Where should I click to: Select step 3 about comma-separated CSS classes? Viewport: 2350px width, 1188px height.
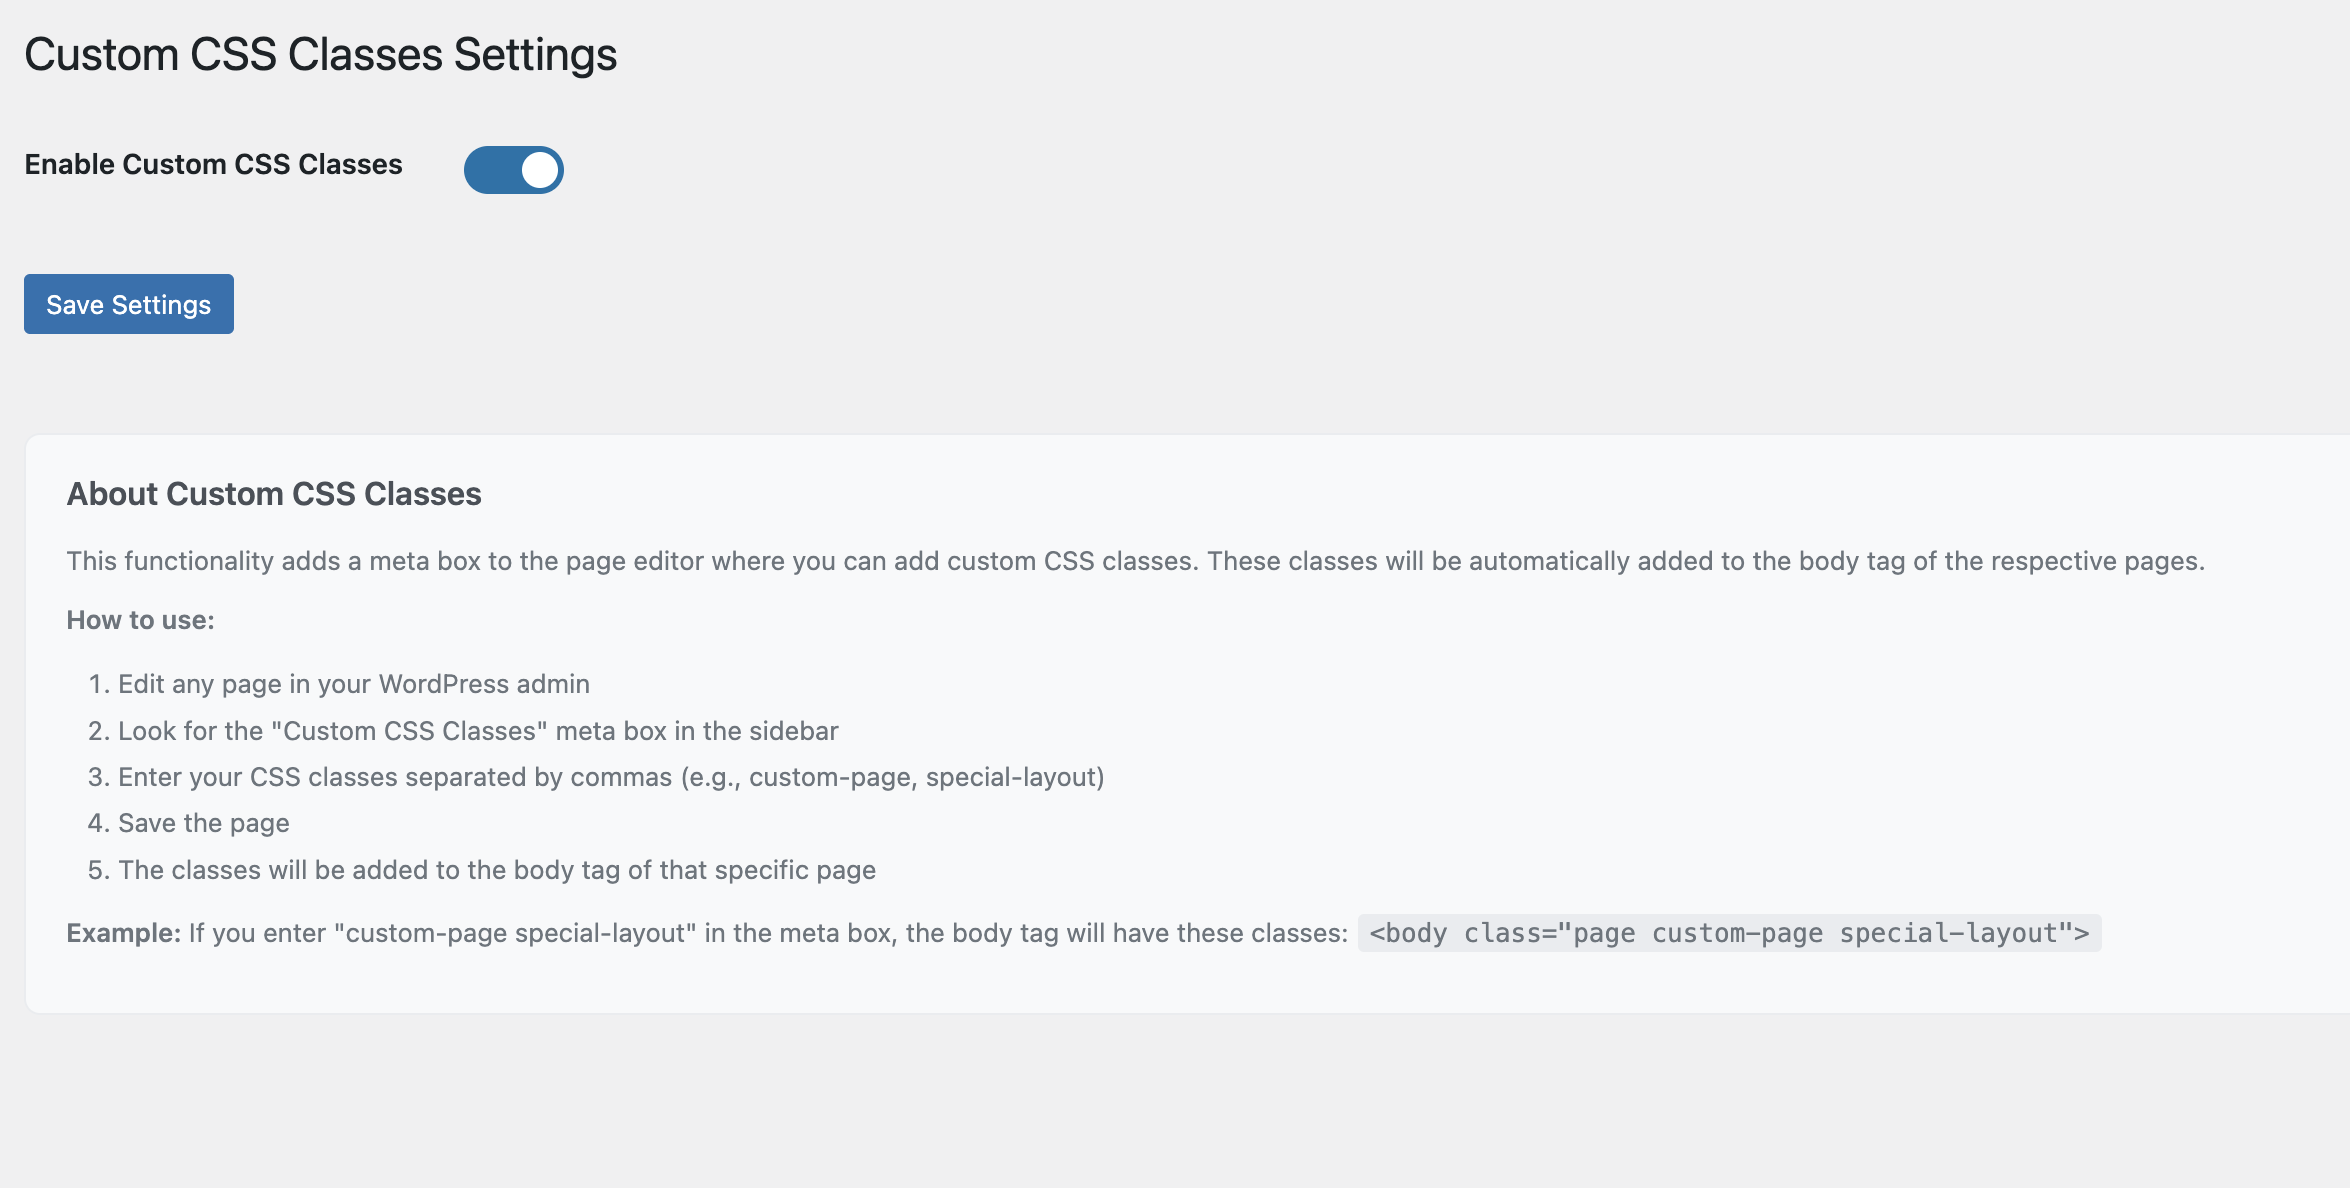[611, 777]
